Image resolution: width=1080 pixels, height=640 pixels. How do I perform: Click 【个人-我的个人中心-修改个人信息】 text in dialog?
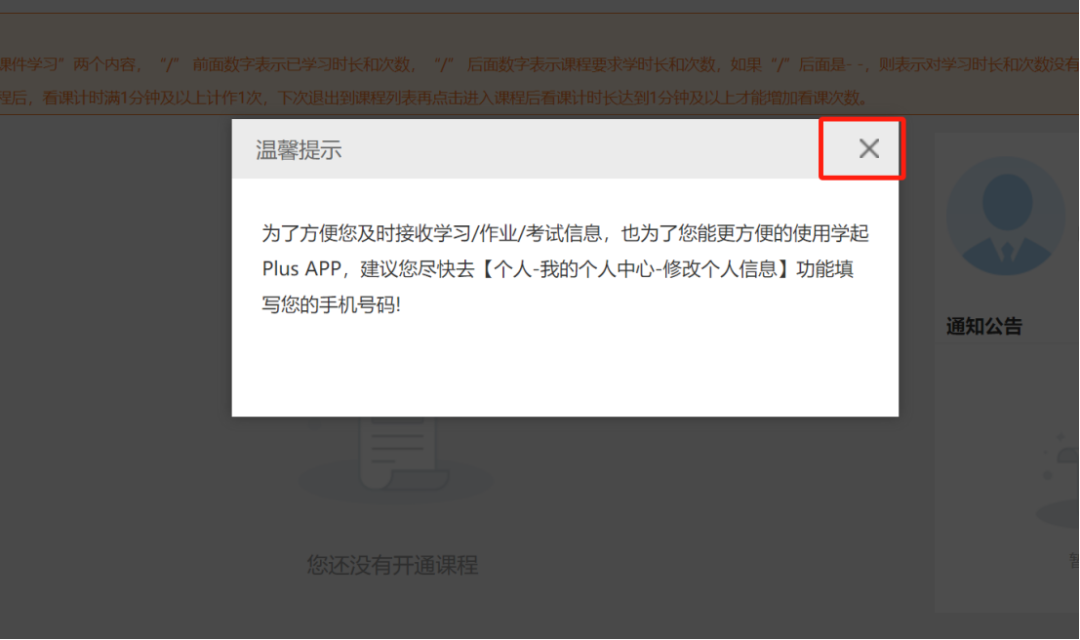click(x=636, y=269)
